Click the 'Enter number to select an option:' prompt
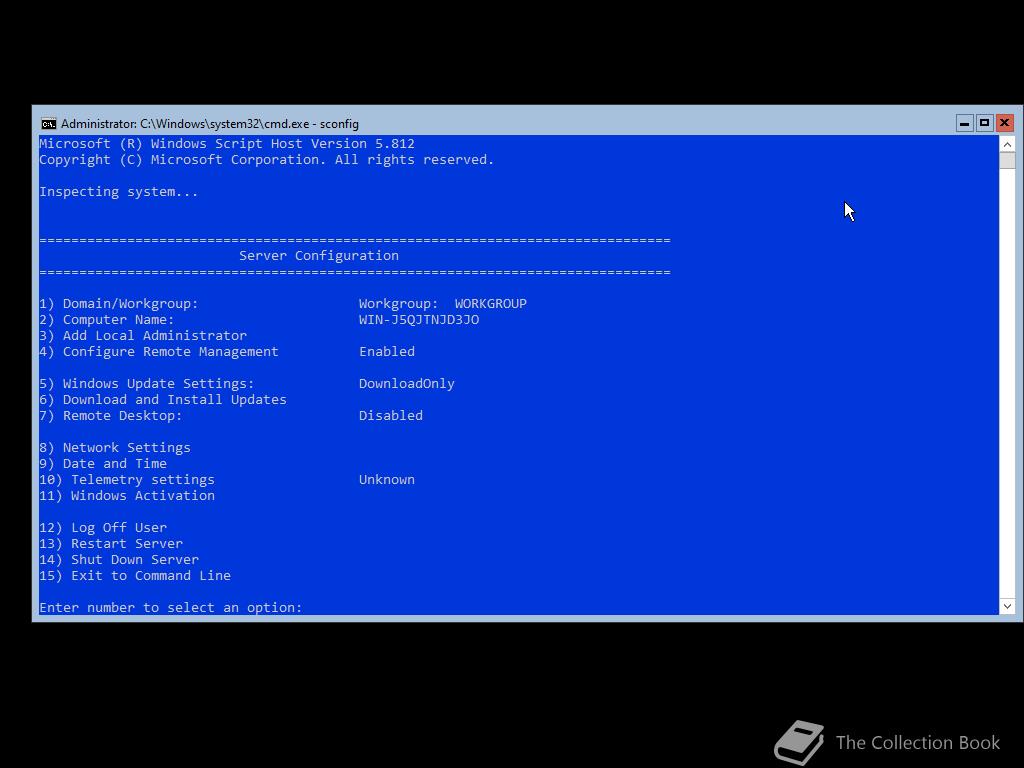Image resolution: width=1024 pixels, height=768 pixels. (x=170, y=608)
